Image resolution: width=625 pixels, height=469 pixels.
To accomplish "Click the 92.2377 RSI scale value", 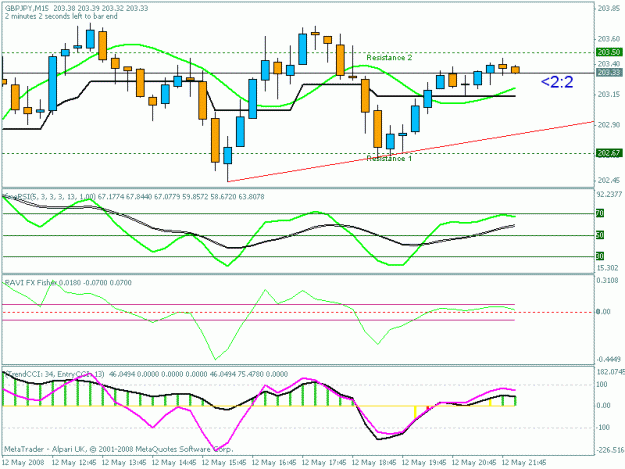I will point(609,194).
